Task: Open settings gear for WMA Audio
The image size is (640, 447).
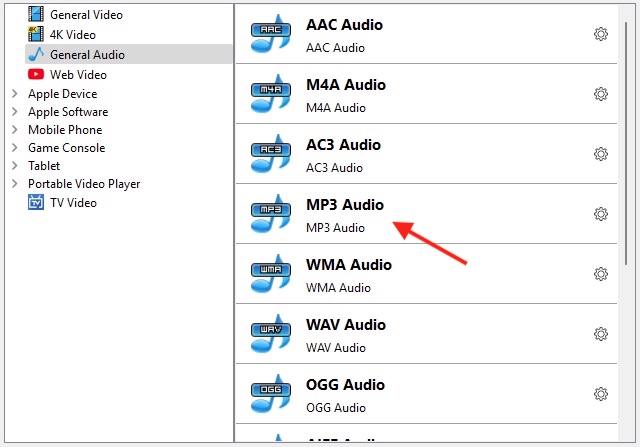Action: 600,274
